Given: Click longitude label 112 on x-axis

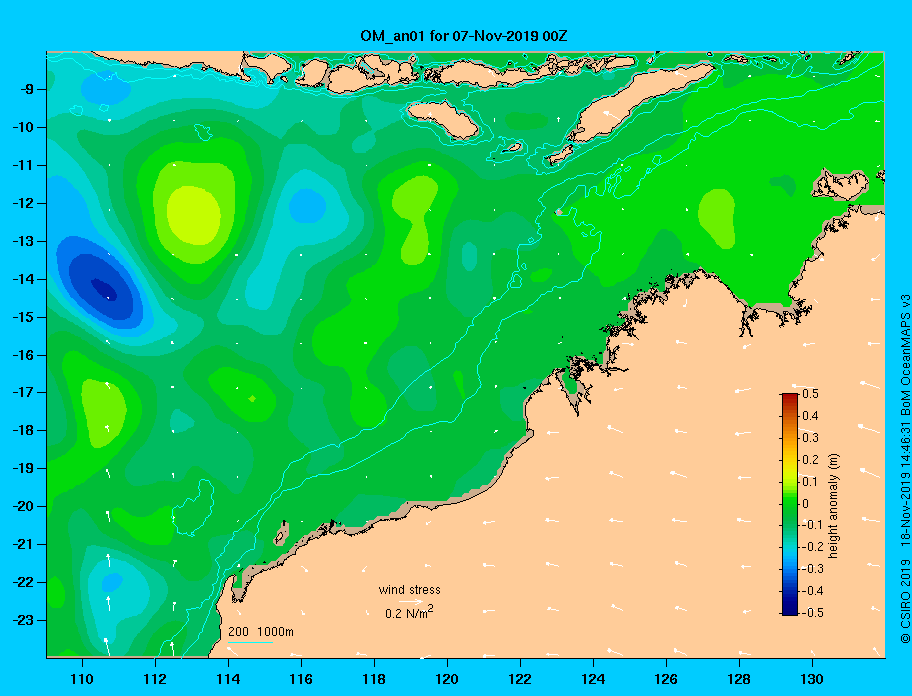Looking at the screenshot, I should point(155,679).
